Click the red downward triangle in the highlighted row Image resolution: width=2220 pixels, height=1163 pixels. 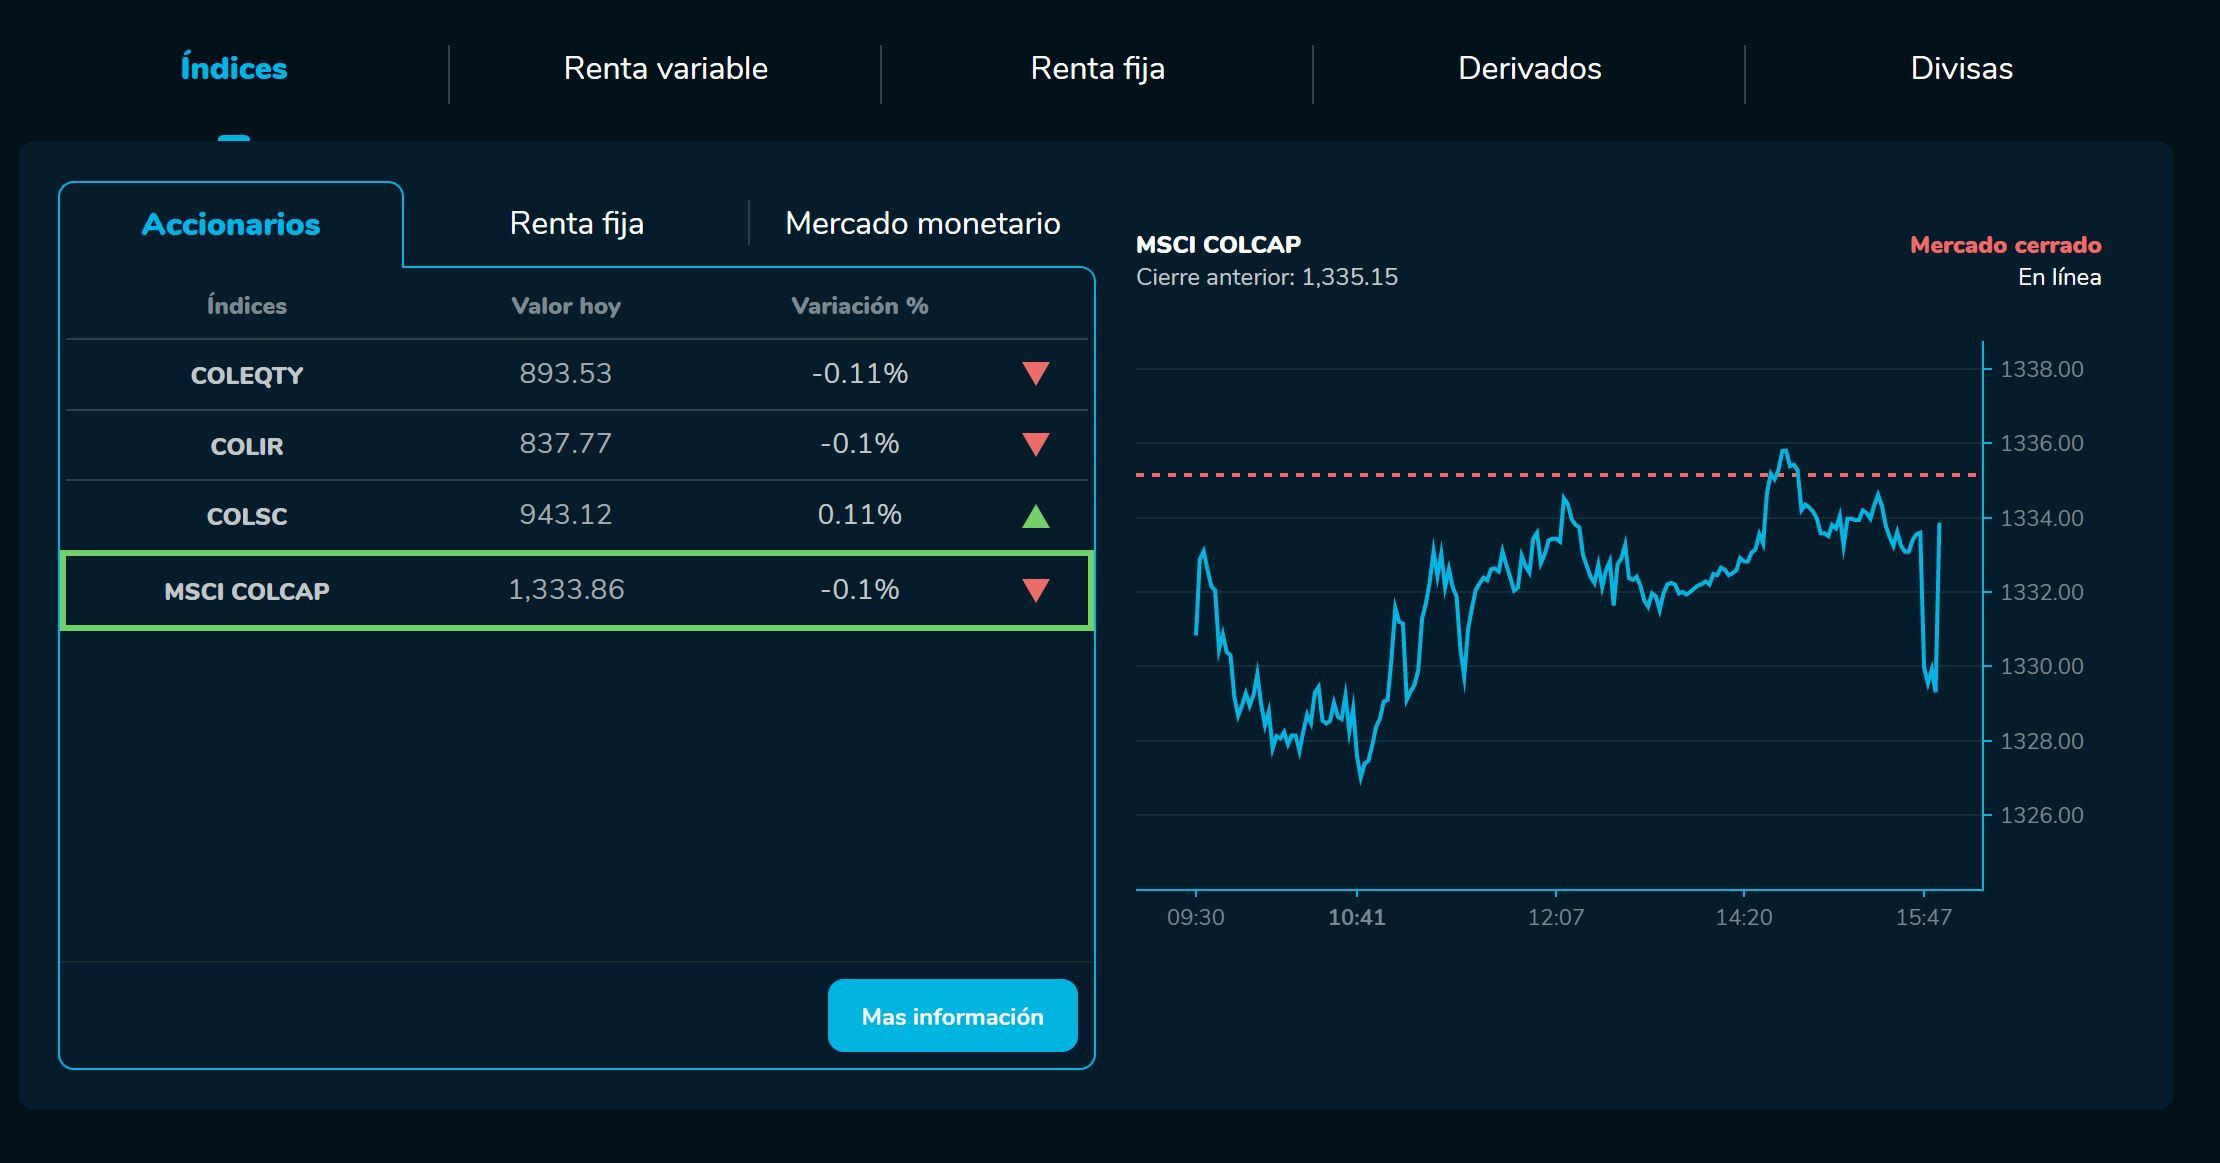1035,591
